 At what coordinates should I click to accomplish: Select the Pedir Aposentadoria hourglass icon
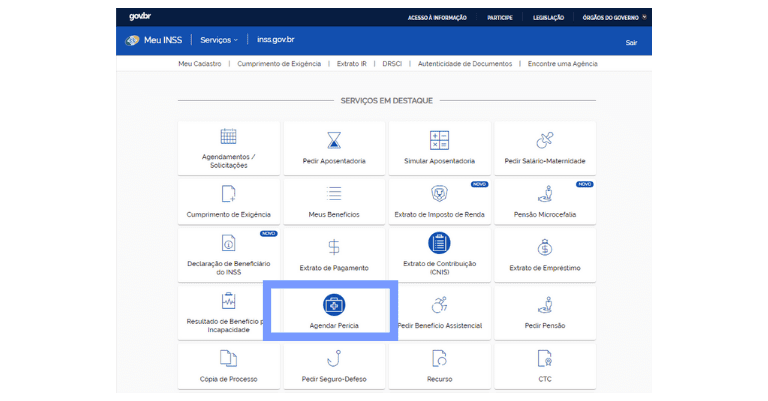click(x=334, y=140)
